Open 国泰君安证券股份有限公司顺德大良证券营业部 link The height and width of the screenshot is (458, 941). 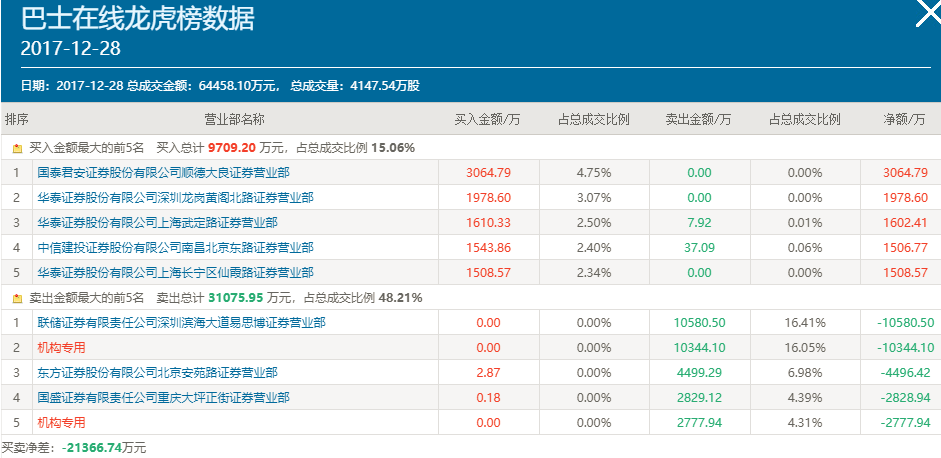(163, 173)
